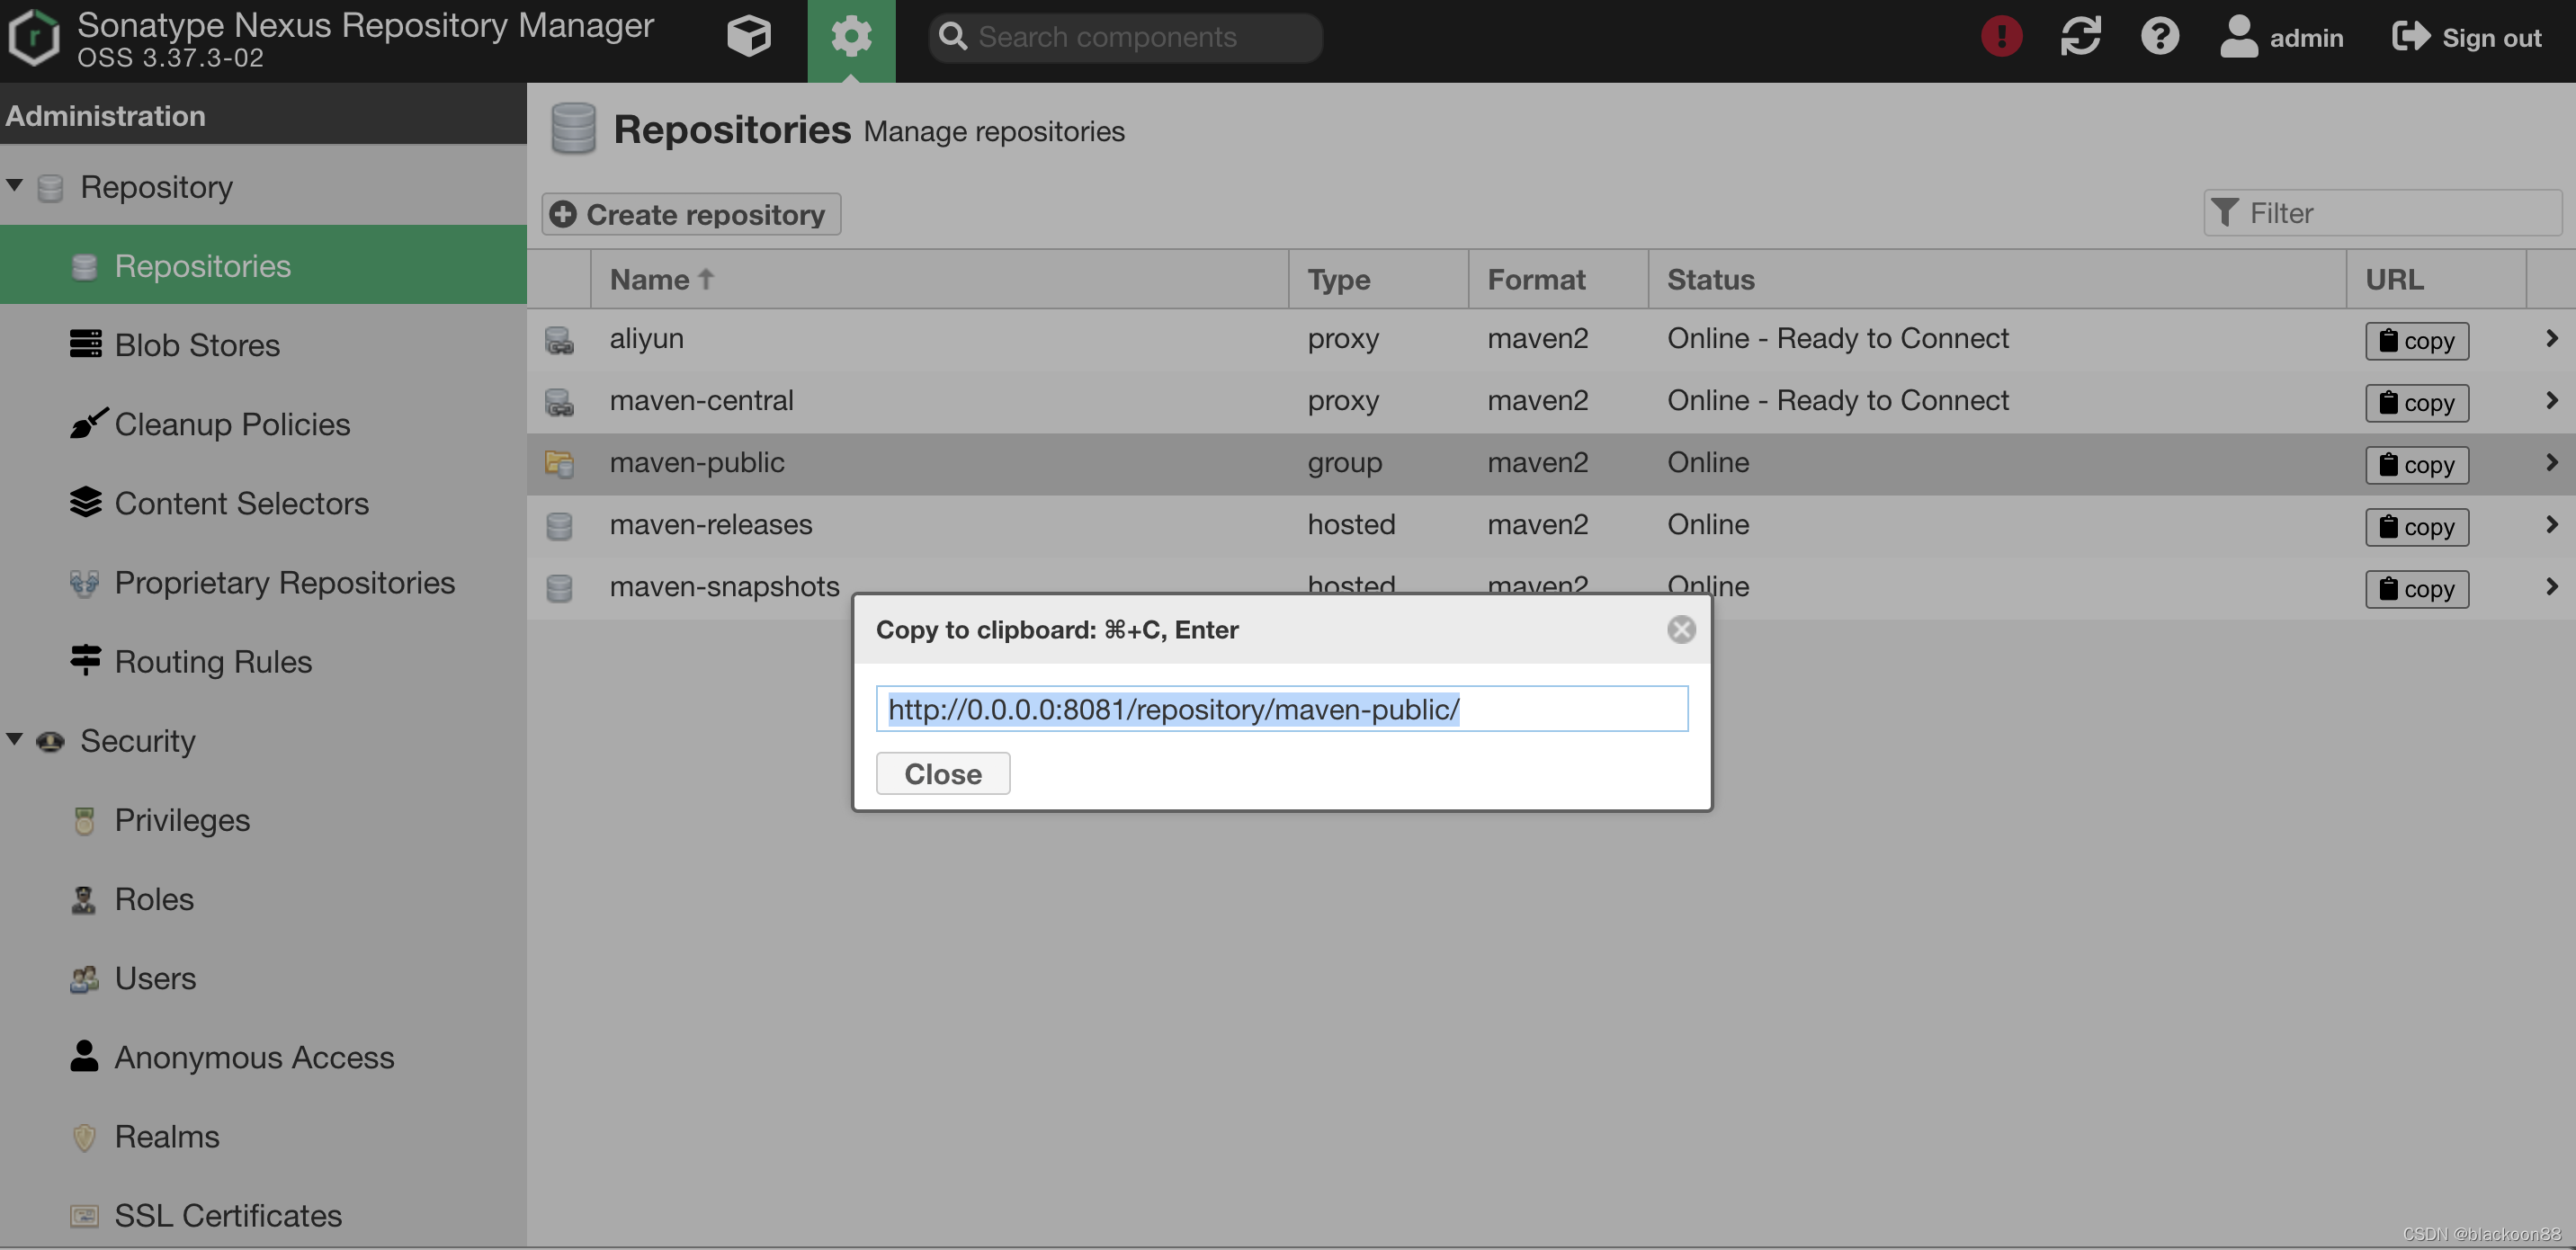This screenshot has height=1250, width=2576.
Task: Open the Browse cube icon
Action: pyautogui.click(x=748, y=37)
